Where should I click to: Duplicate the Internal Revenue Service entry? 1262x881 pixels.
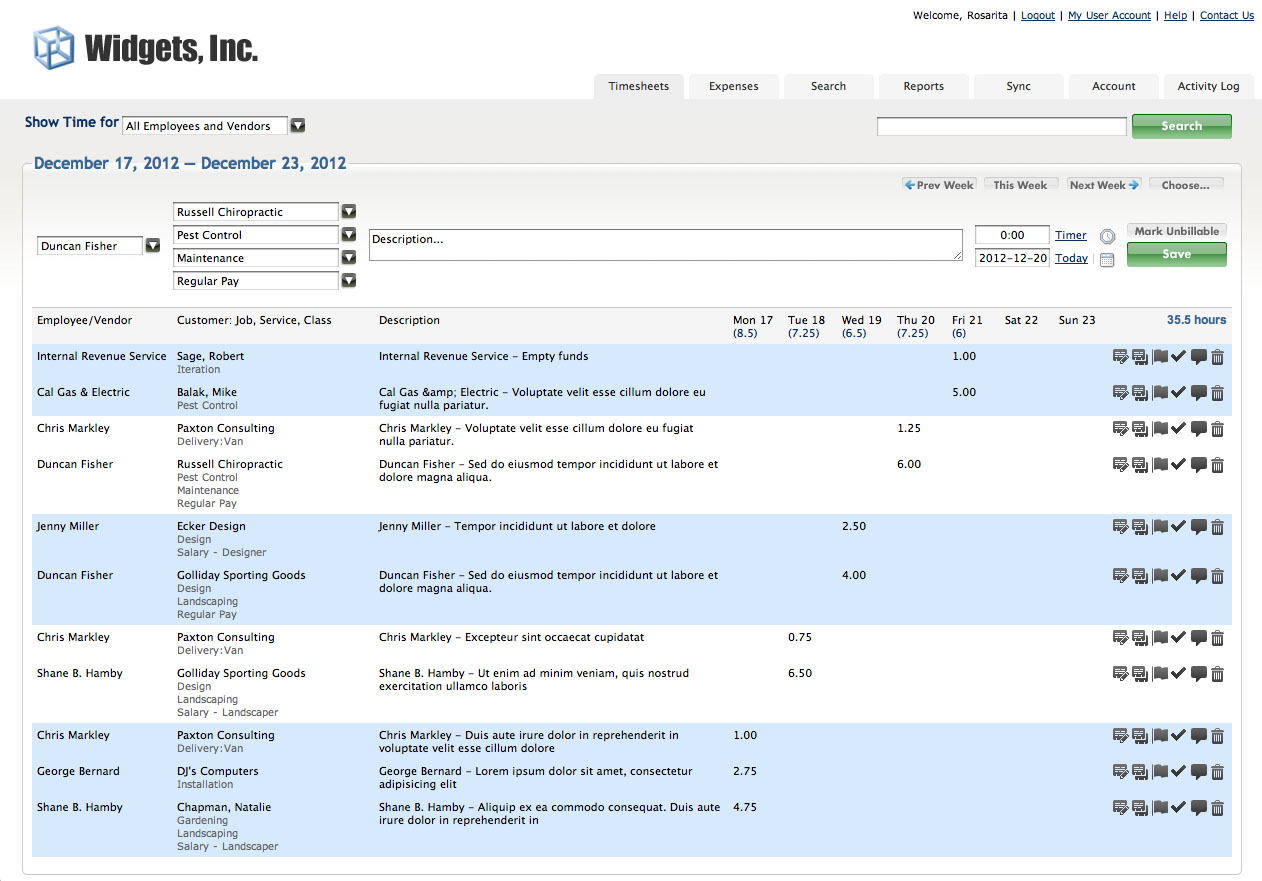1139,357
